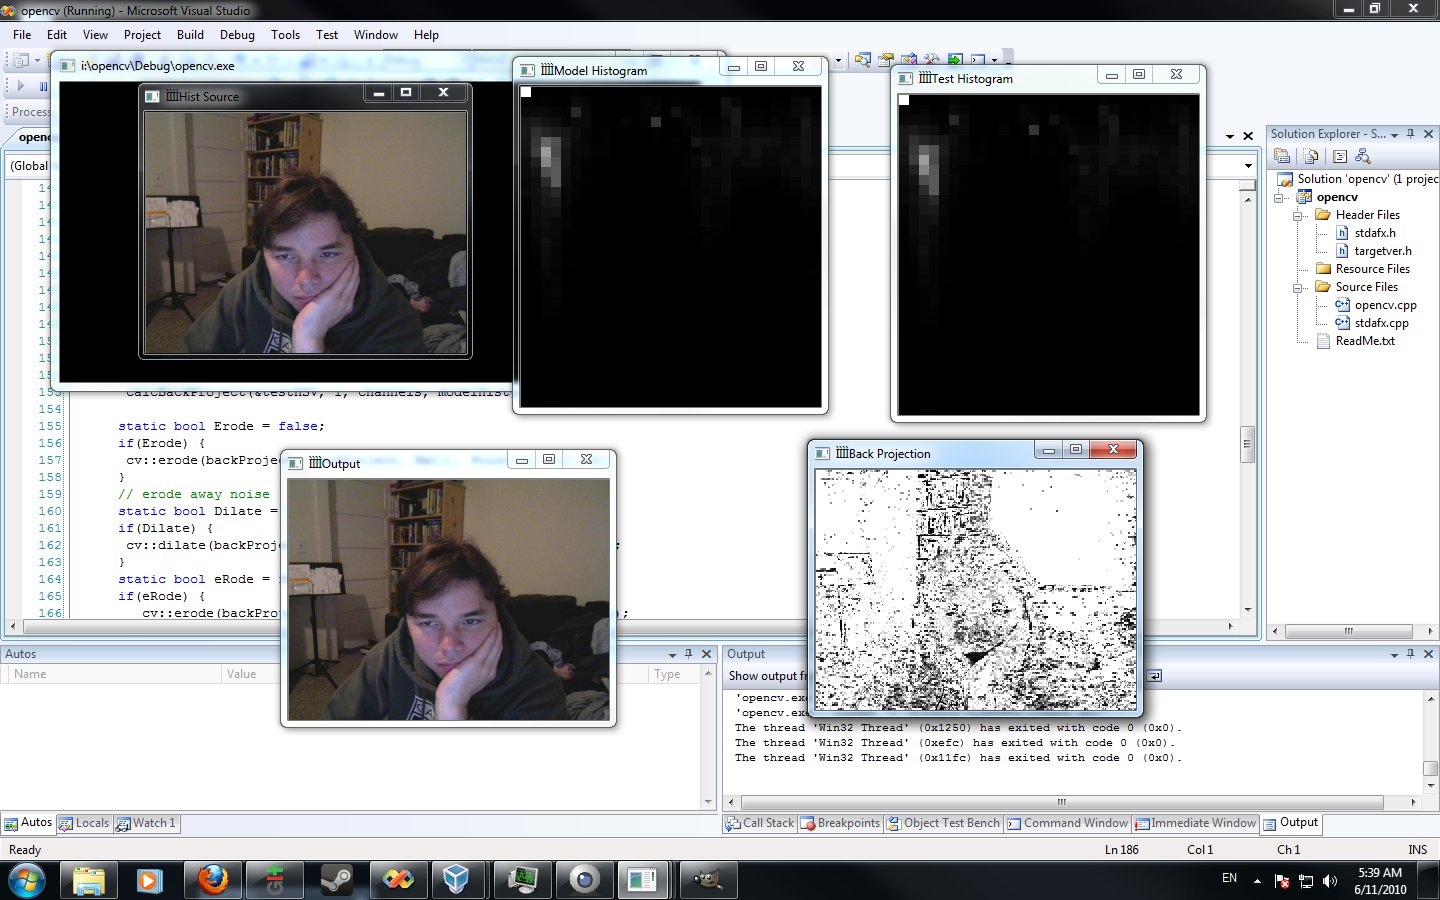Select ReadMe.txt in Solution Explorer
The image size is (1440, 900).
pos(1365,341)
